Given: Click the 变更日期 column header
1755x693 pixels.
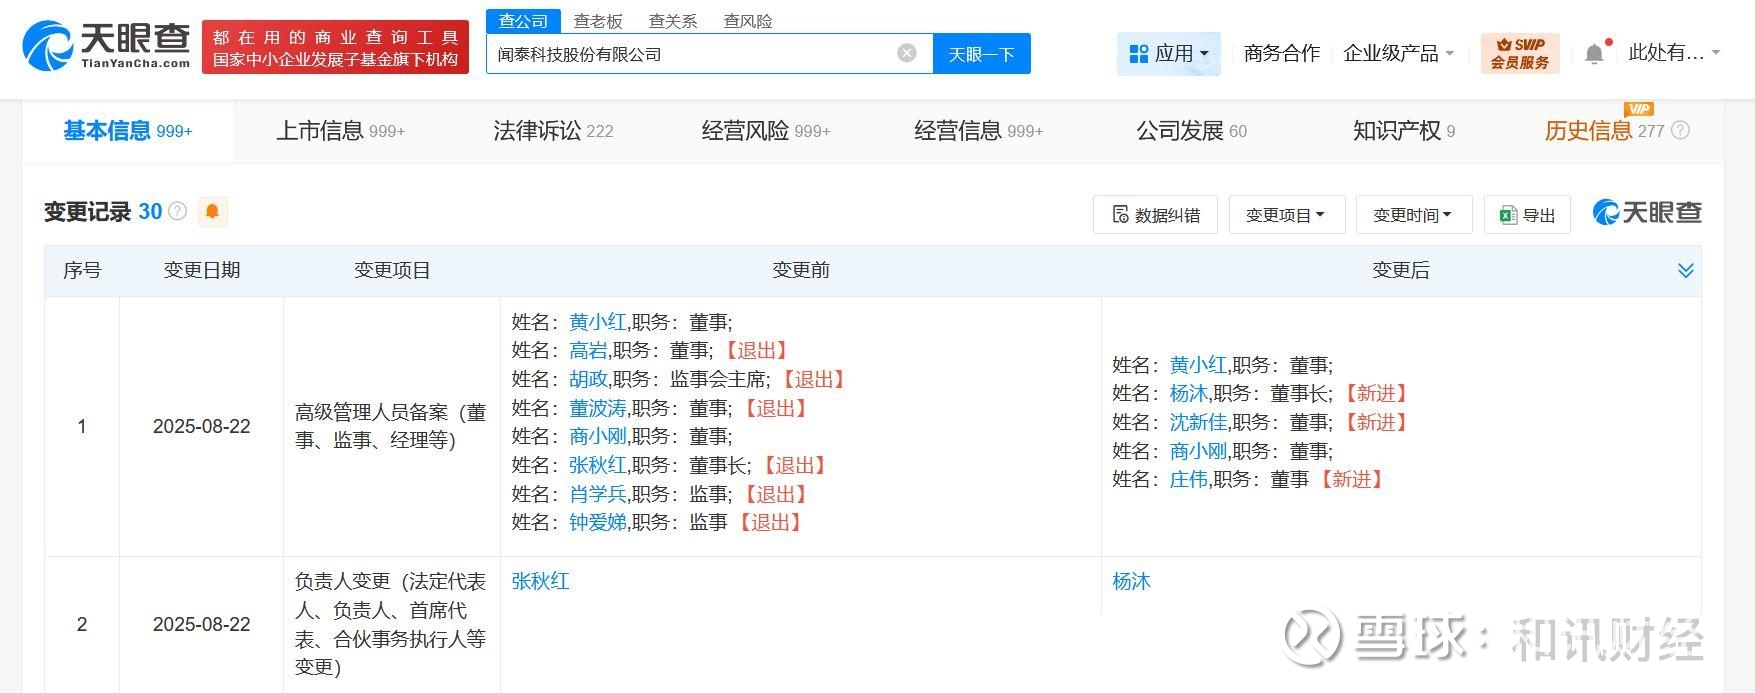Looking at the screenshot, I should pyautogui.click(x=202, y=271).
